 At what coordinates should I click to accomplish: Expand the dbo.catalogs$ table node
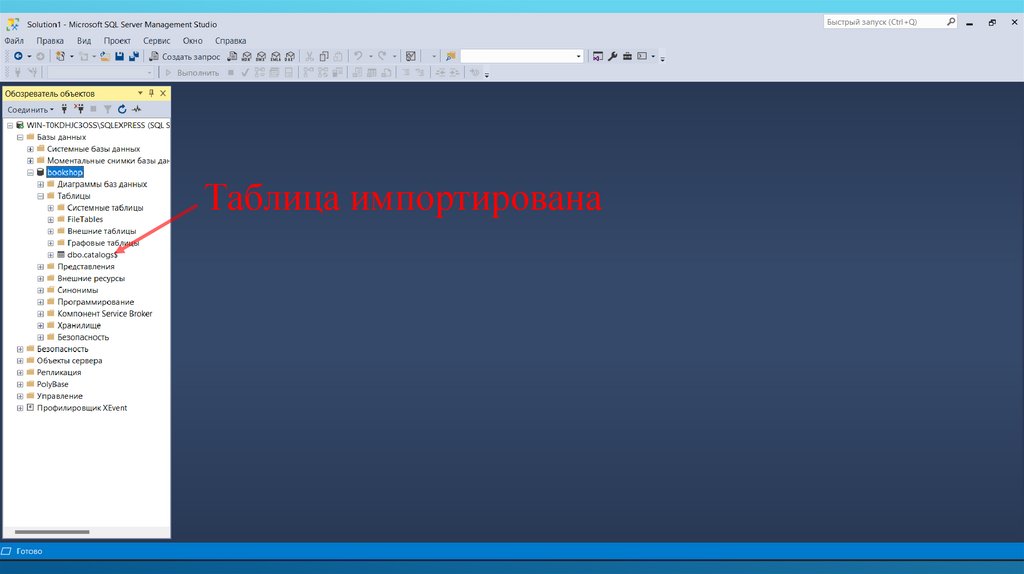pyautogui.click(x=50, y=255)
